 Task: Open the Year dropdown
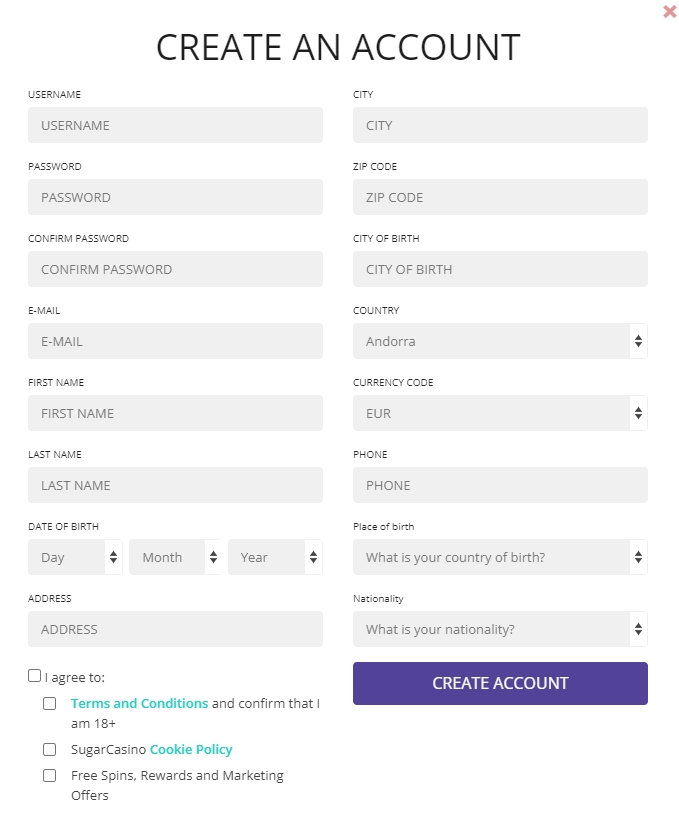(275, 557)
